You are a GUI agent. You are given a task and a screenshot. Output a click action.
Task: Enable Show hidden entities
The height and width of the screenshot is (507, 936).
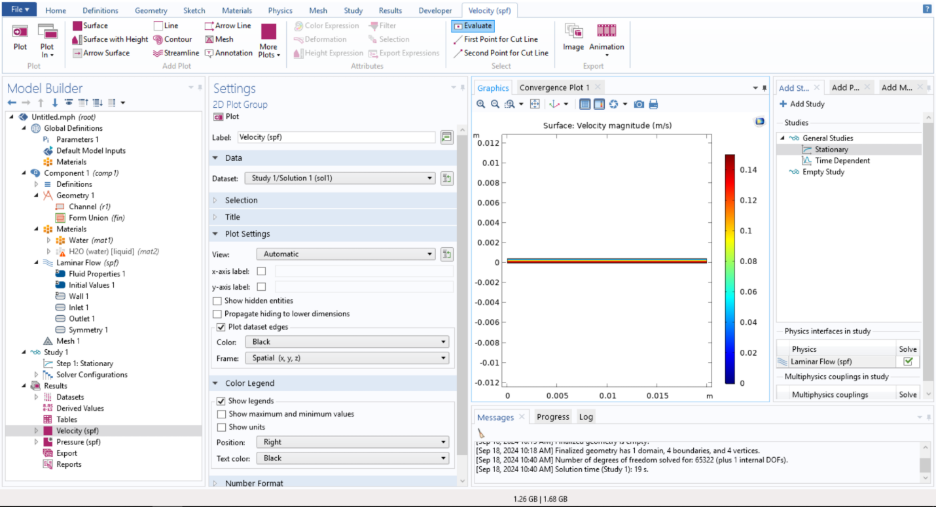(x=217, y=301)
